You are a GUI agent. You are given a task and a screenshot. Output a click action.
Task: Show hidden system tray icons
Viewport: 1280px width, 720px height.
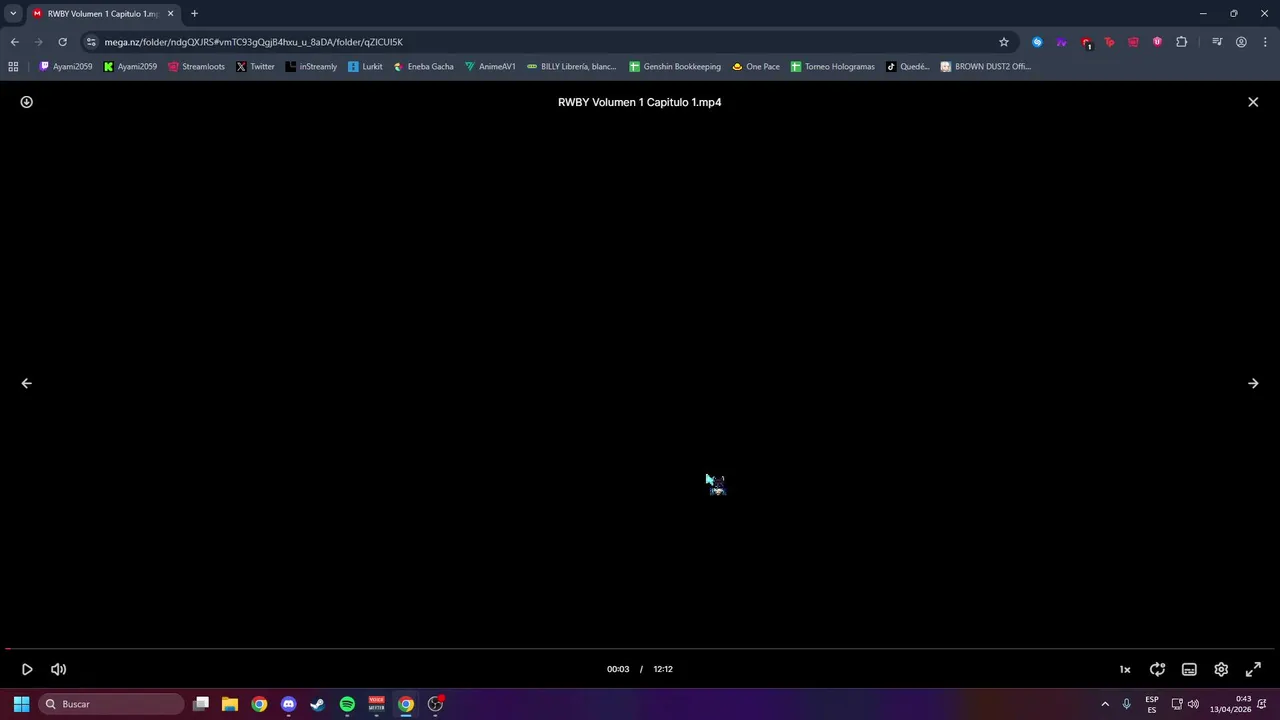(1105, 704)
